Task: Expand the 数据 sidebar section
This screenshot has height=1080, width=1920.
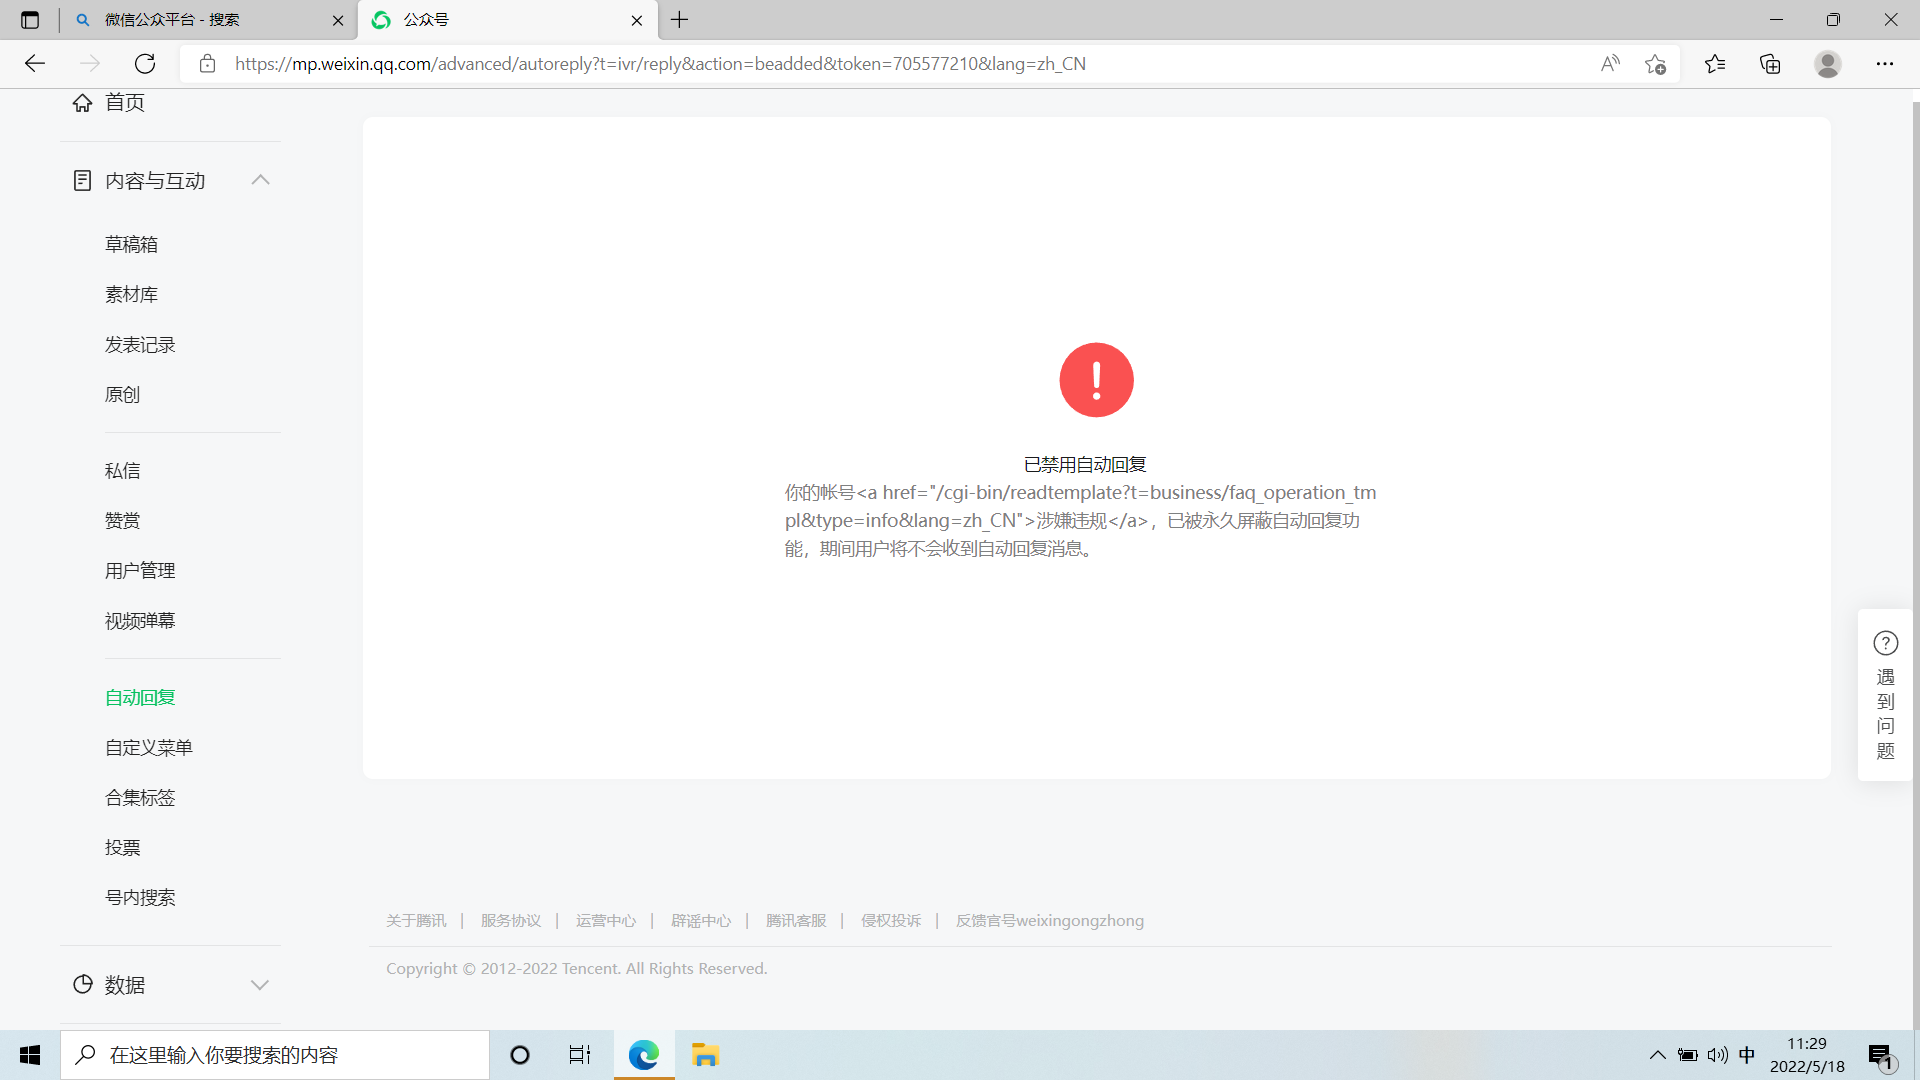Action: tap(260, 985)
